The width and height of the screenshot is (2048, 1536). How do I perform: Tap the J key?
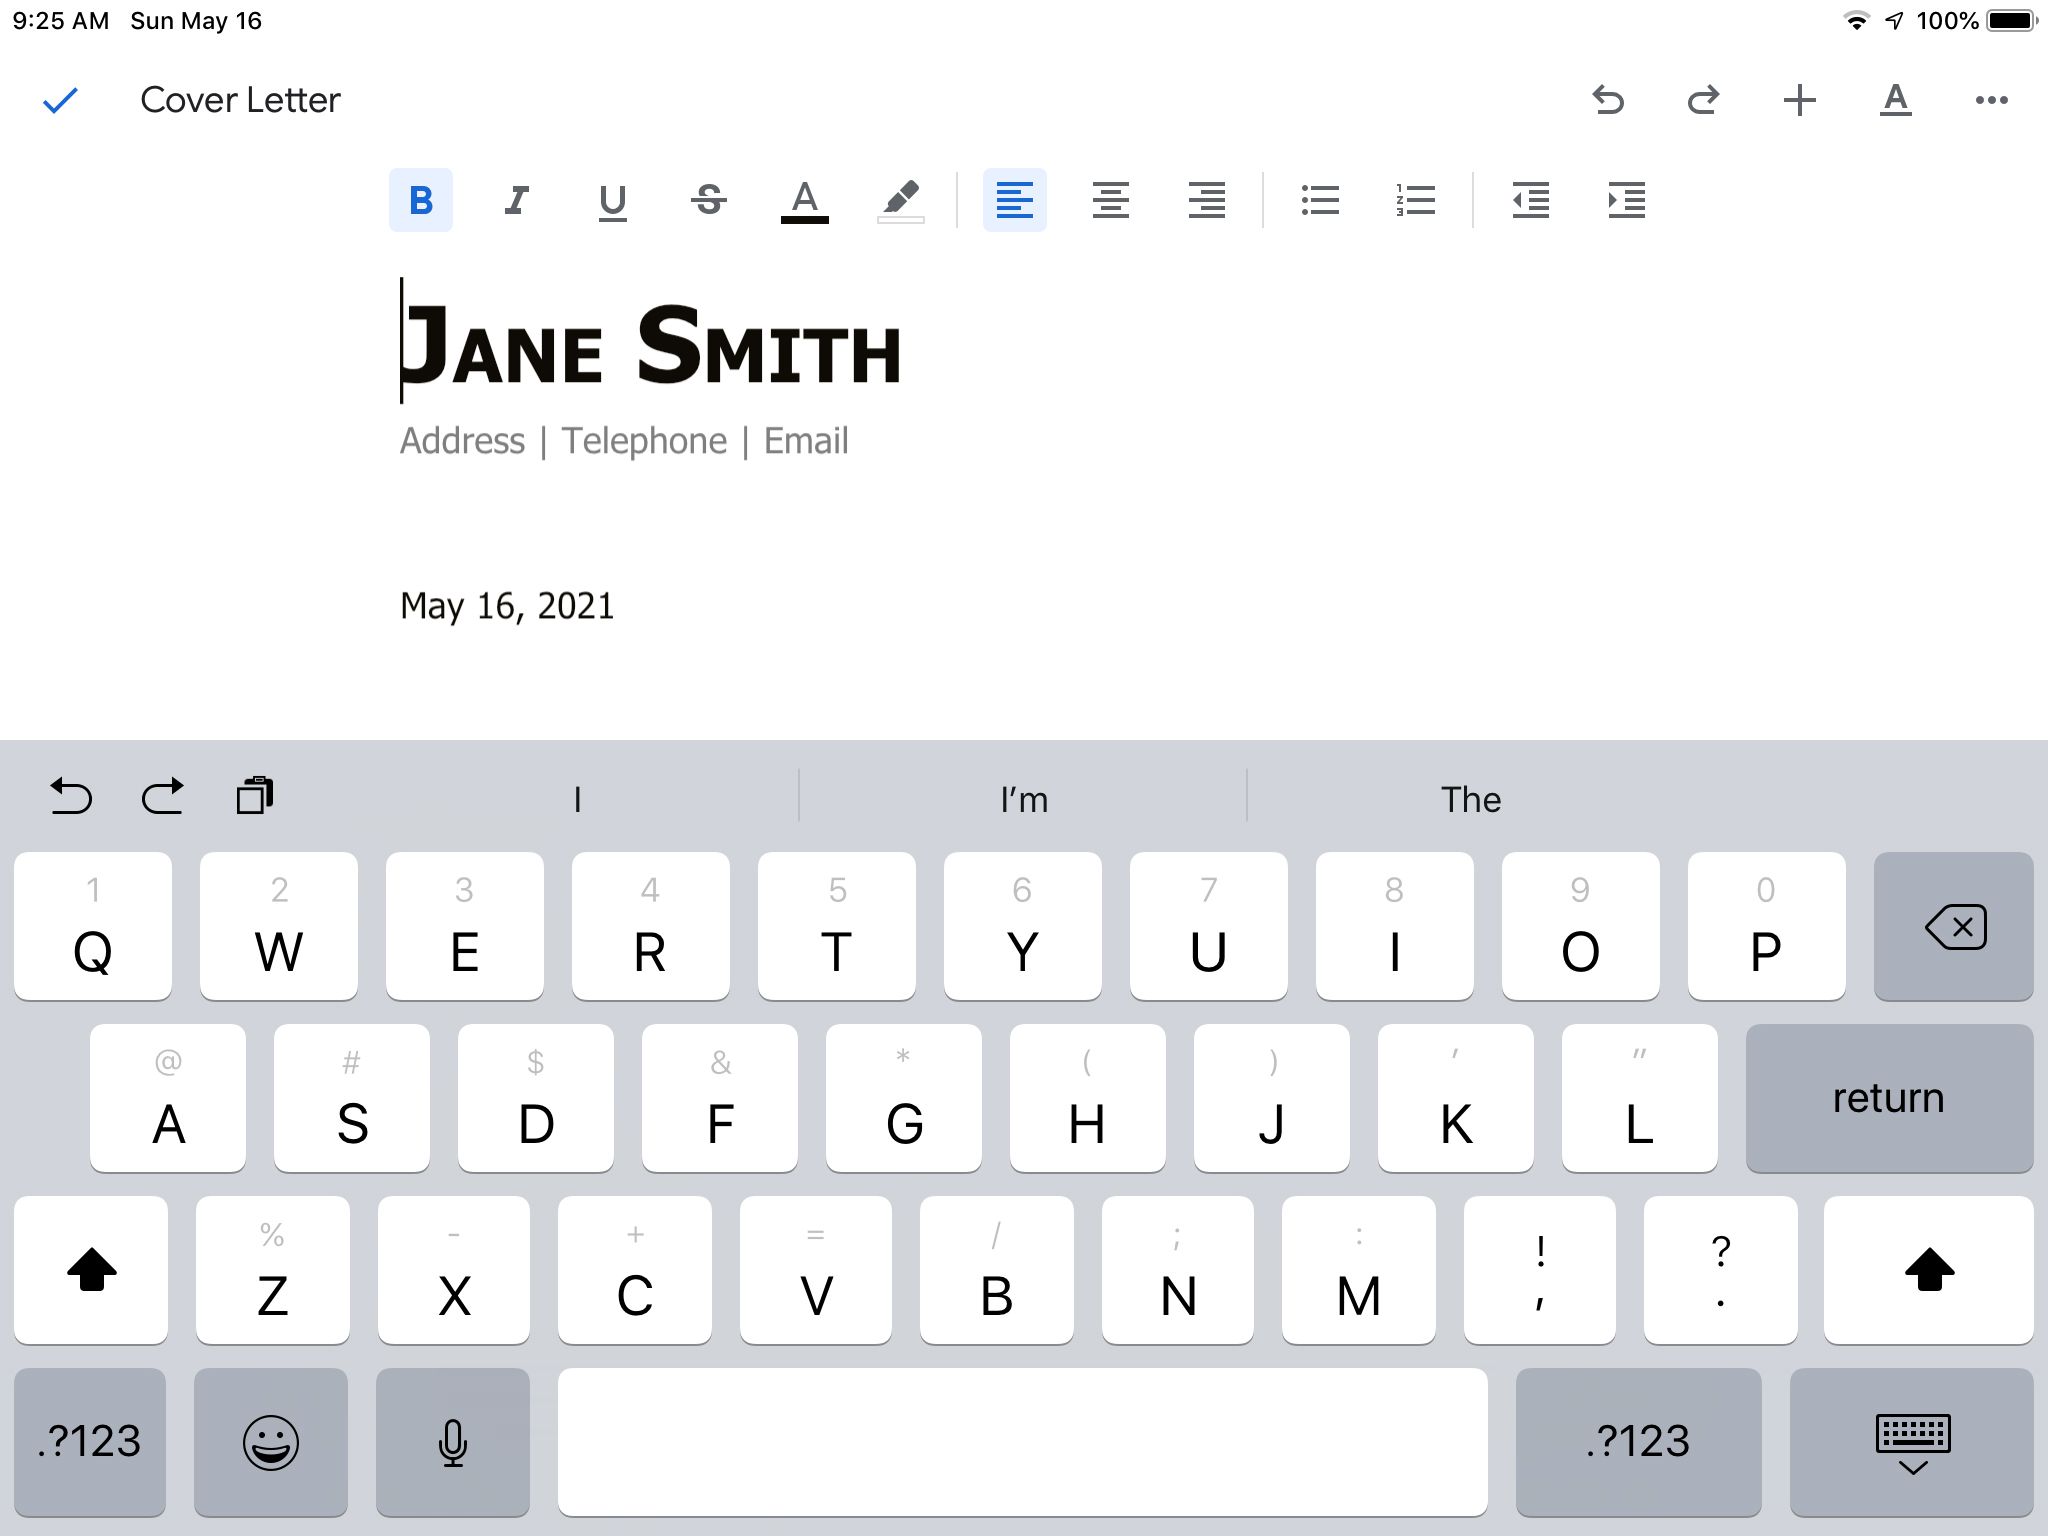[x=1272, y=1098]
